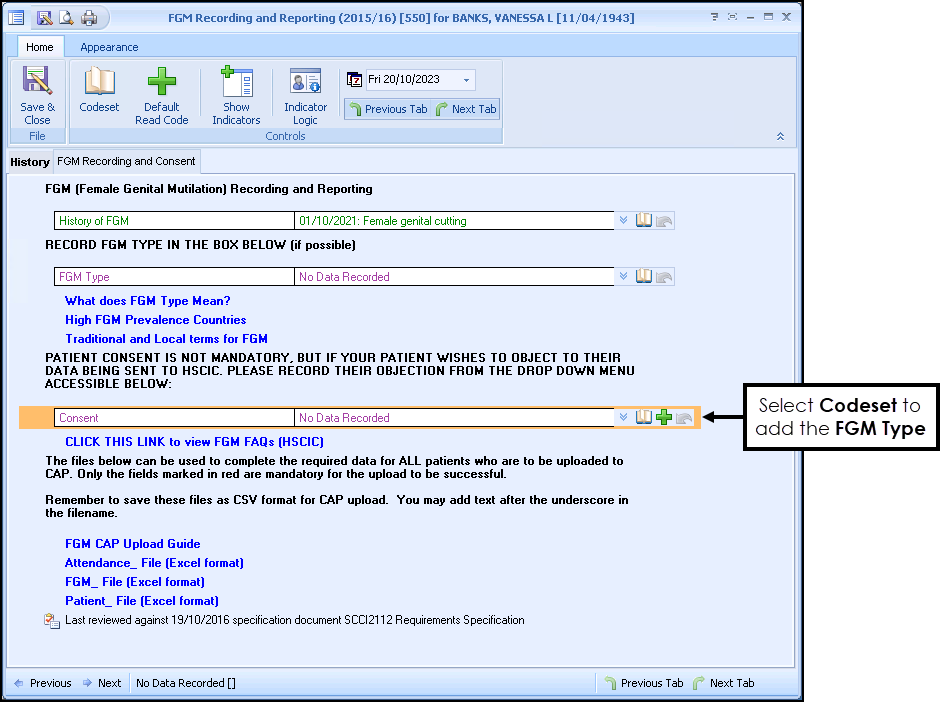Screen dimensions: 942x702
Task: Collapse the ribbon using the double chevron
Action: point(780,137)
